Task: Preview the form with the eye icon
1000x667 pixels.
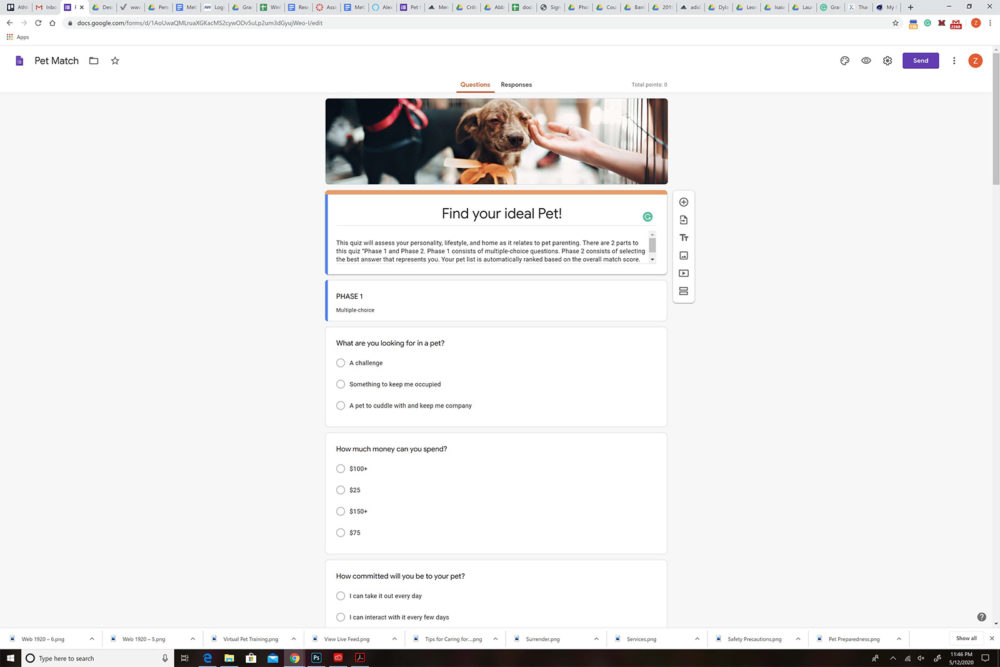Action: tap(866, 61)
